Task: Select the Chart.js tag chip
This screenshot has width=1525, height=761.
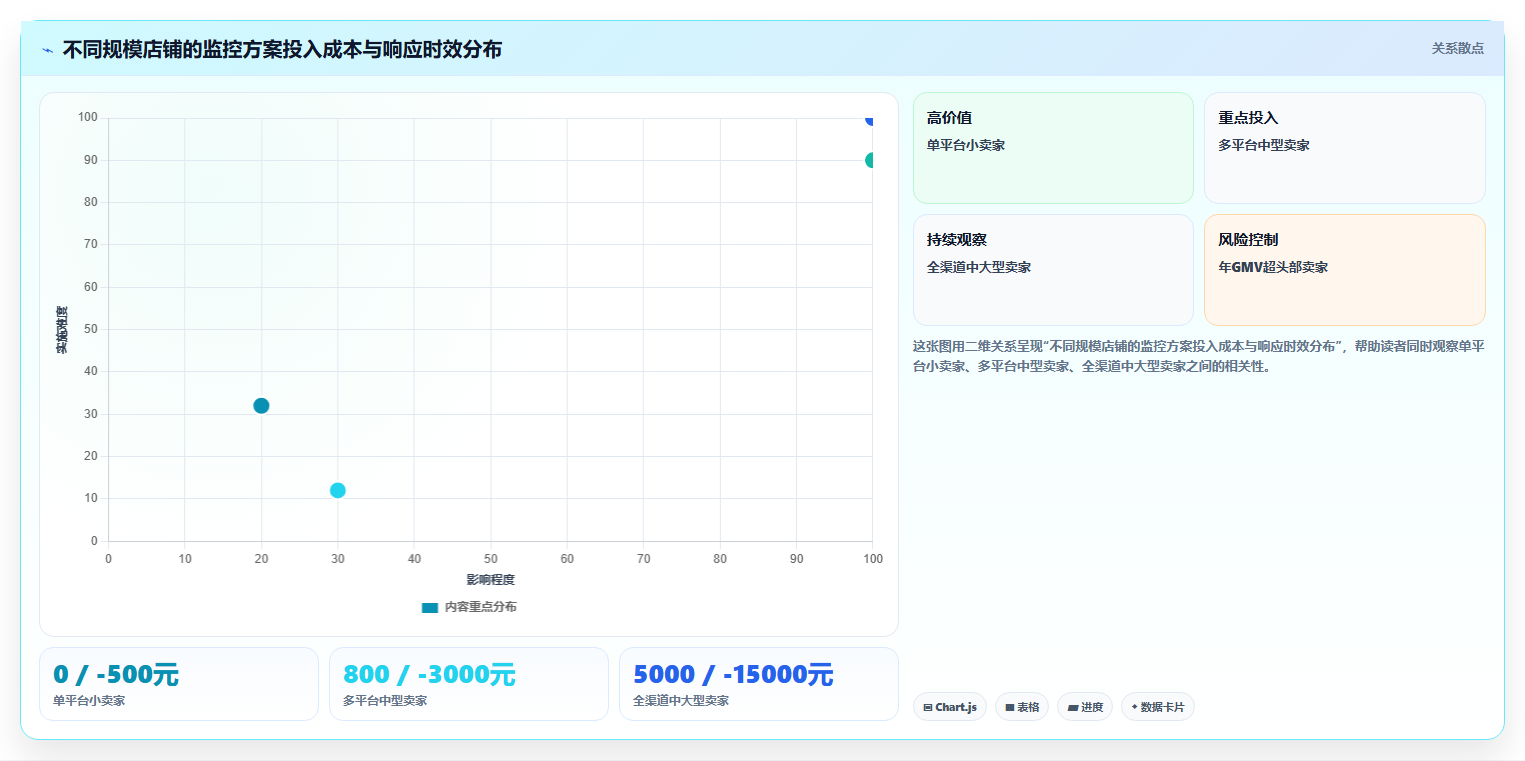Action: pos(950,707)
